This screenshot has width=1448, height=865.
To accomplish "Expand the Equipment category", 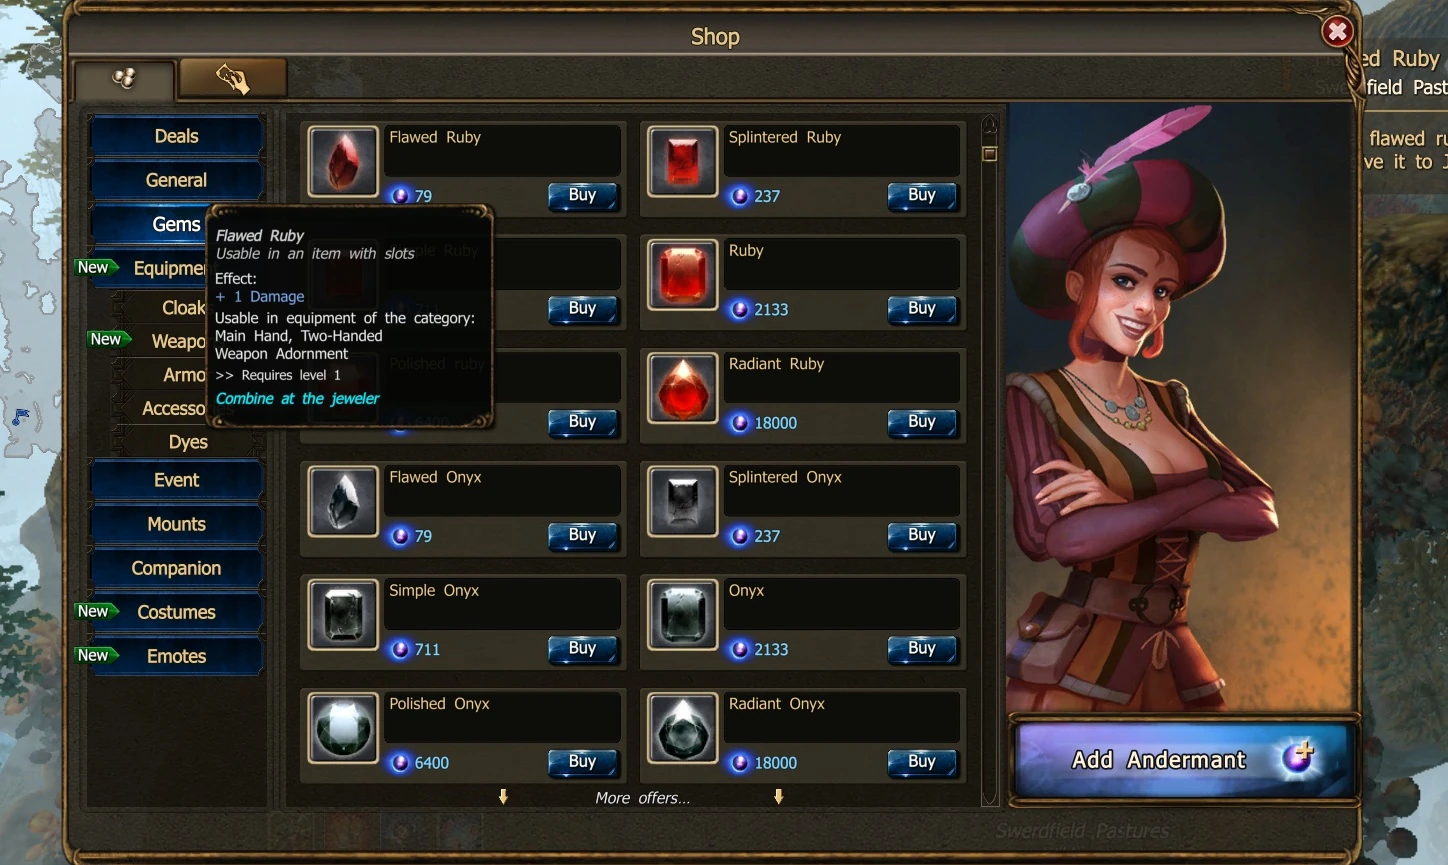I will (x=168, y=268).
